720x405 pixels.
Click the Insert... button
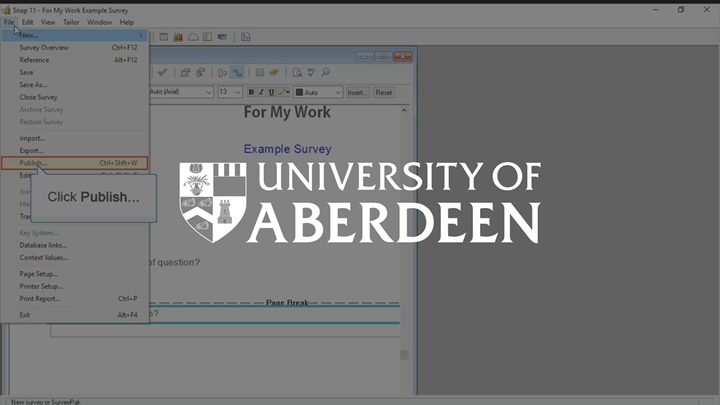357,92
